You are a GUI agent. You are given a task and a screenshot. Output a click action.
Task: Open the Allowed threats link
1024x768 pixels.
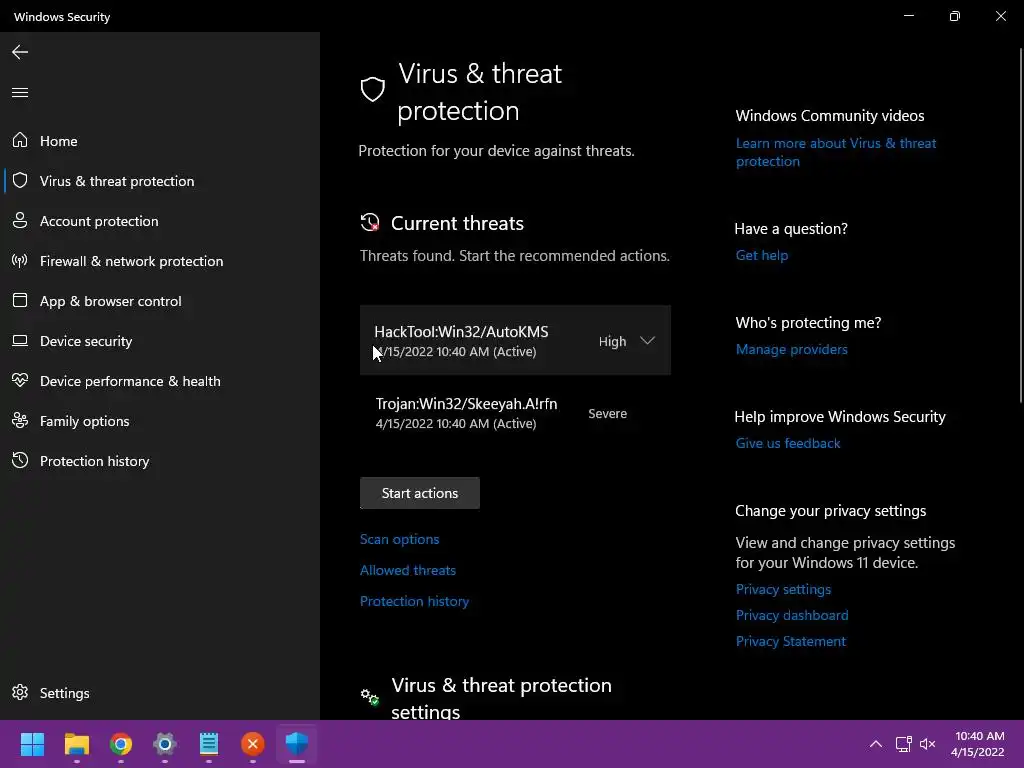coord(408,570)
